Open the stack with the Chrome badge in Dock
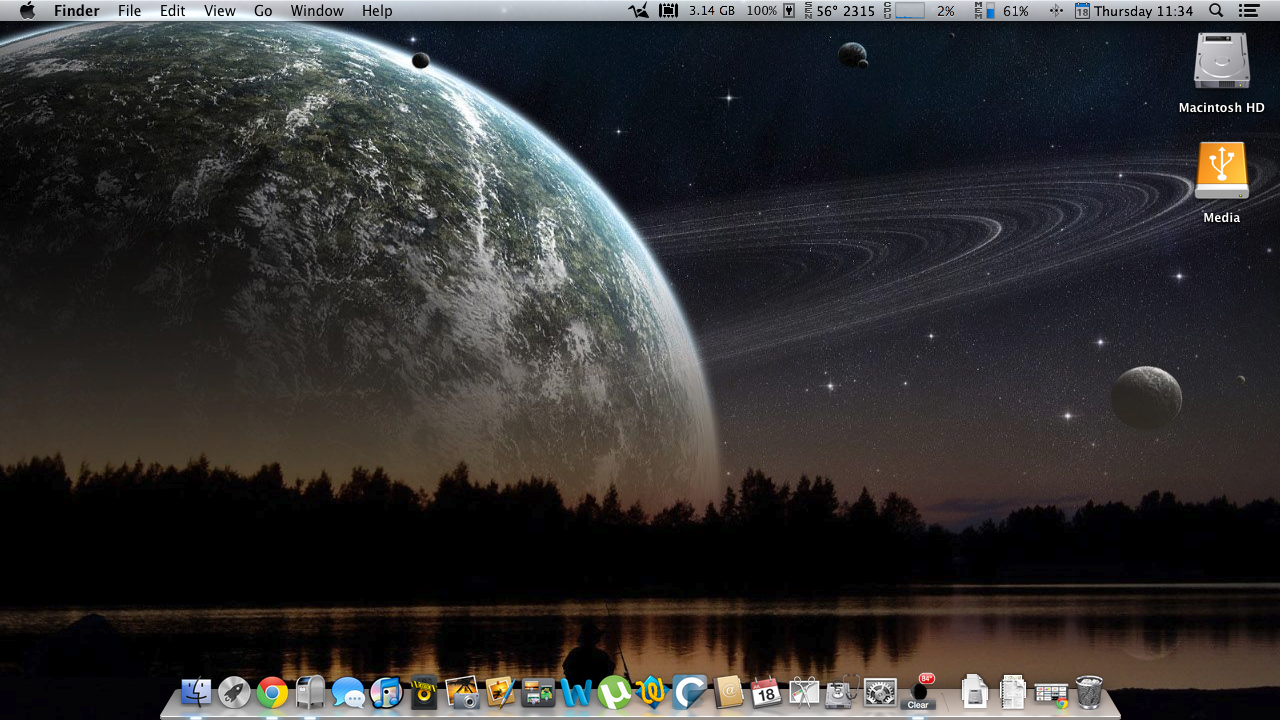The width and height of the screenshot is (1280, 720). [x=1051, y=693]
